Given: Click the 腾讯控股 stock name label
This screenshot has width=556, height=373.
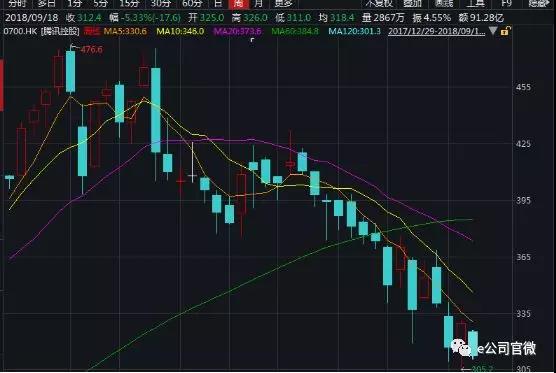Looking at the screenshot, I should click(60, 31).
